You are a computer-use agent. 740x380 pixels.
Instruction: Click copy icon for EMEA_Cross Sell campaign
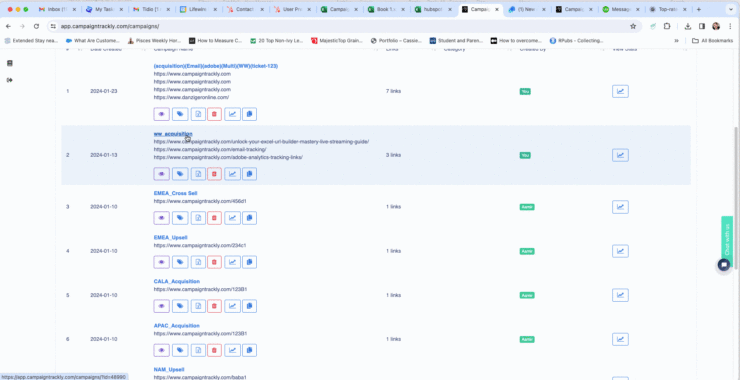coord(250,218)
